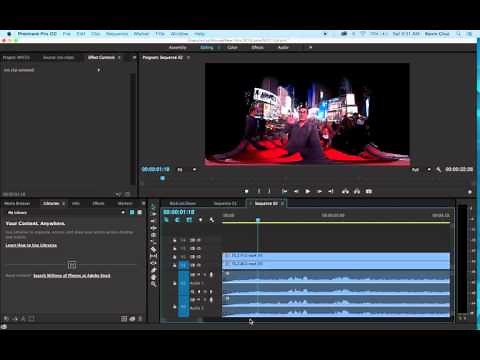Open Spotlight search in macOS menu bar
This screenshot has height=360, width=480.
tap(459, 34)
